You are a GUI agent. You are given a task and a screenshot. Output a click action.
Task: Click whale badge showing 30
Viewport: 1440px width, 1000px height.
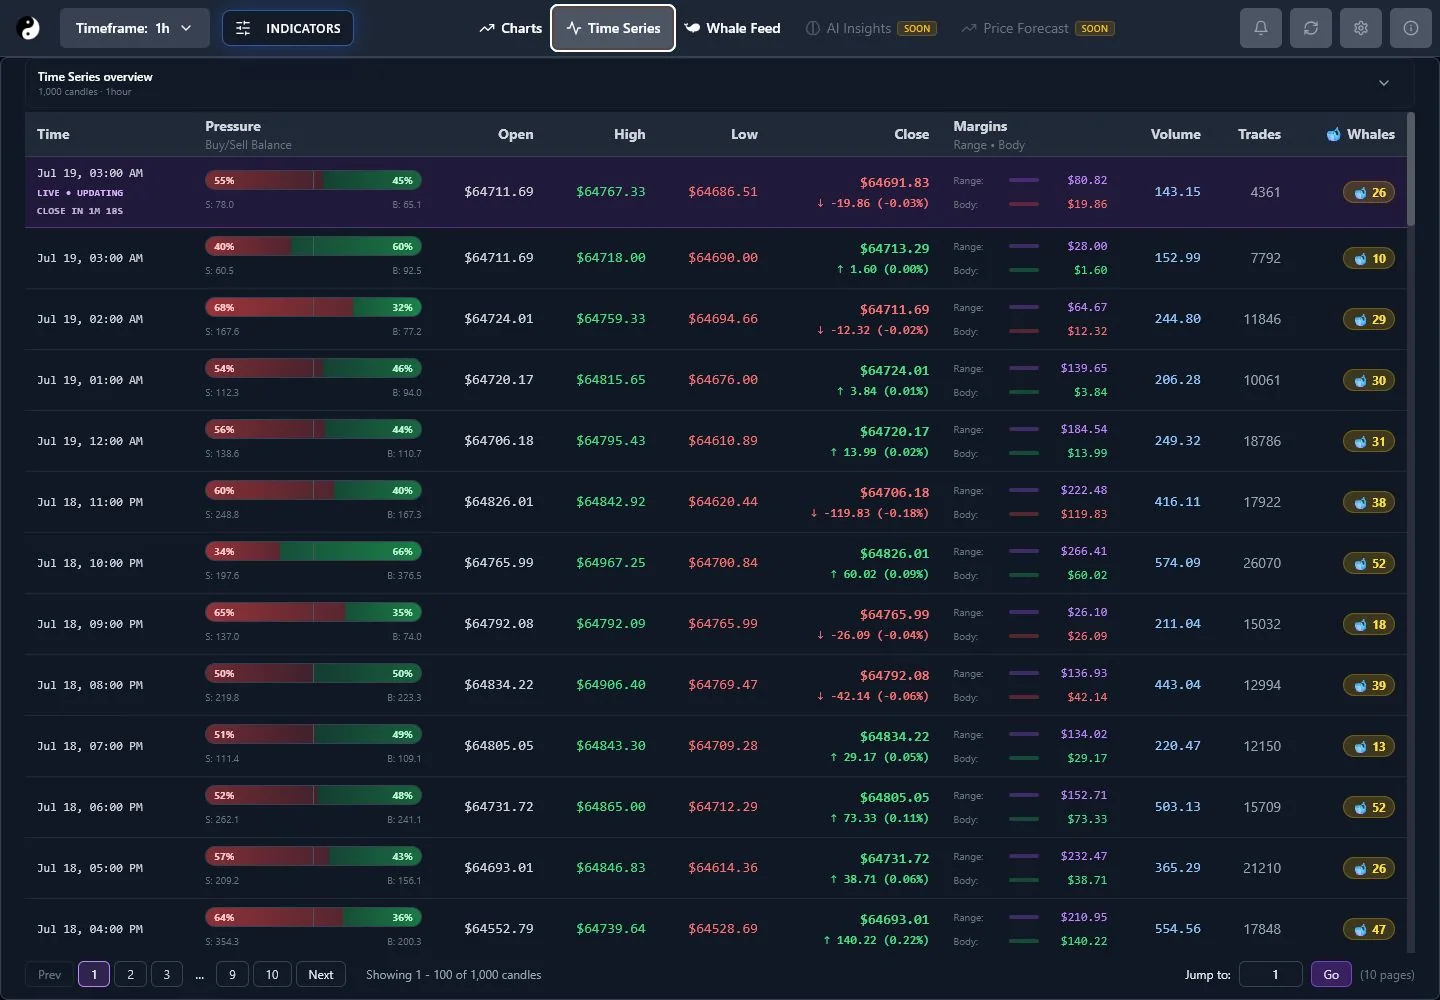[x=1369, y=380]
